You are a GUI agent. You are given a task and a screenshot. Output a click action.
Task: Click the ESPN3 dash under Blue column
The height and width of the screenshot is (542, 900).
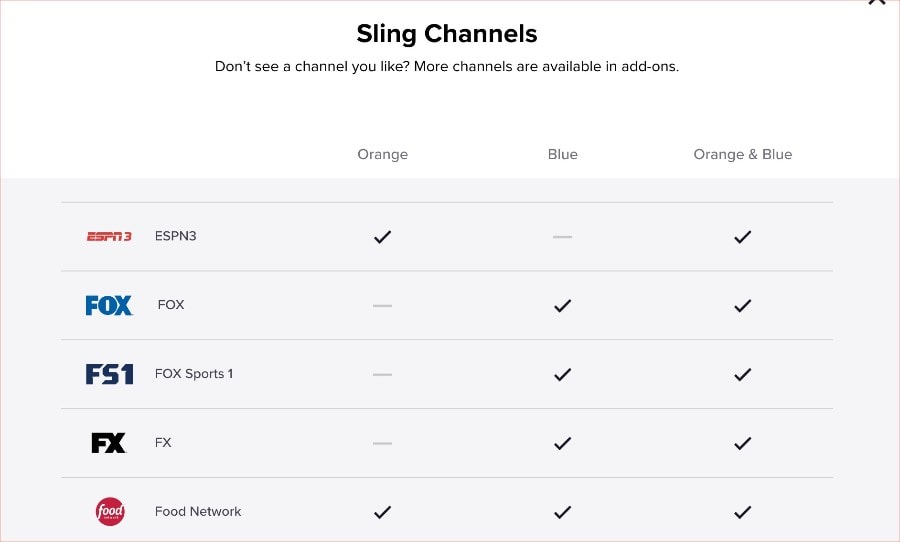562,237
